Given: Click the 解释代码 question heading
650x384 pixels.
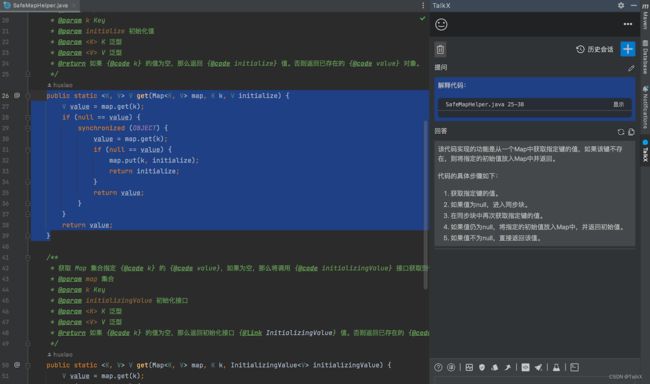Looking at the screenshot, I should pos(452,85).
